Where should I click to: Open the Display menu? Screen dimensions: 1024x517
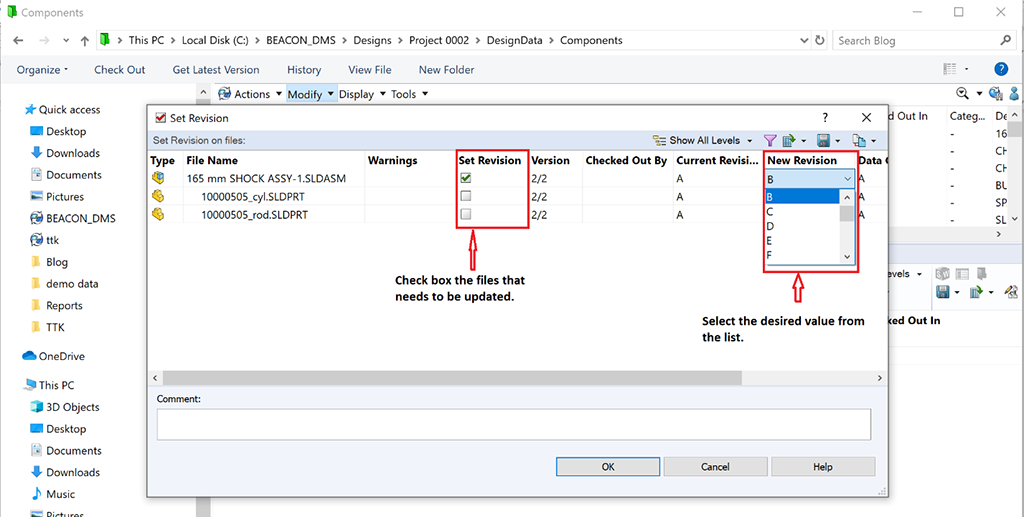(362, 94)
